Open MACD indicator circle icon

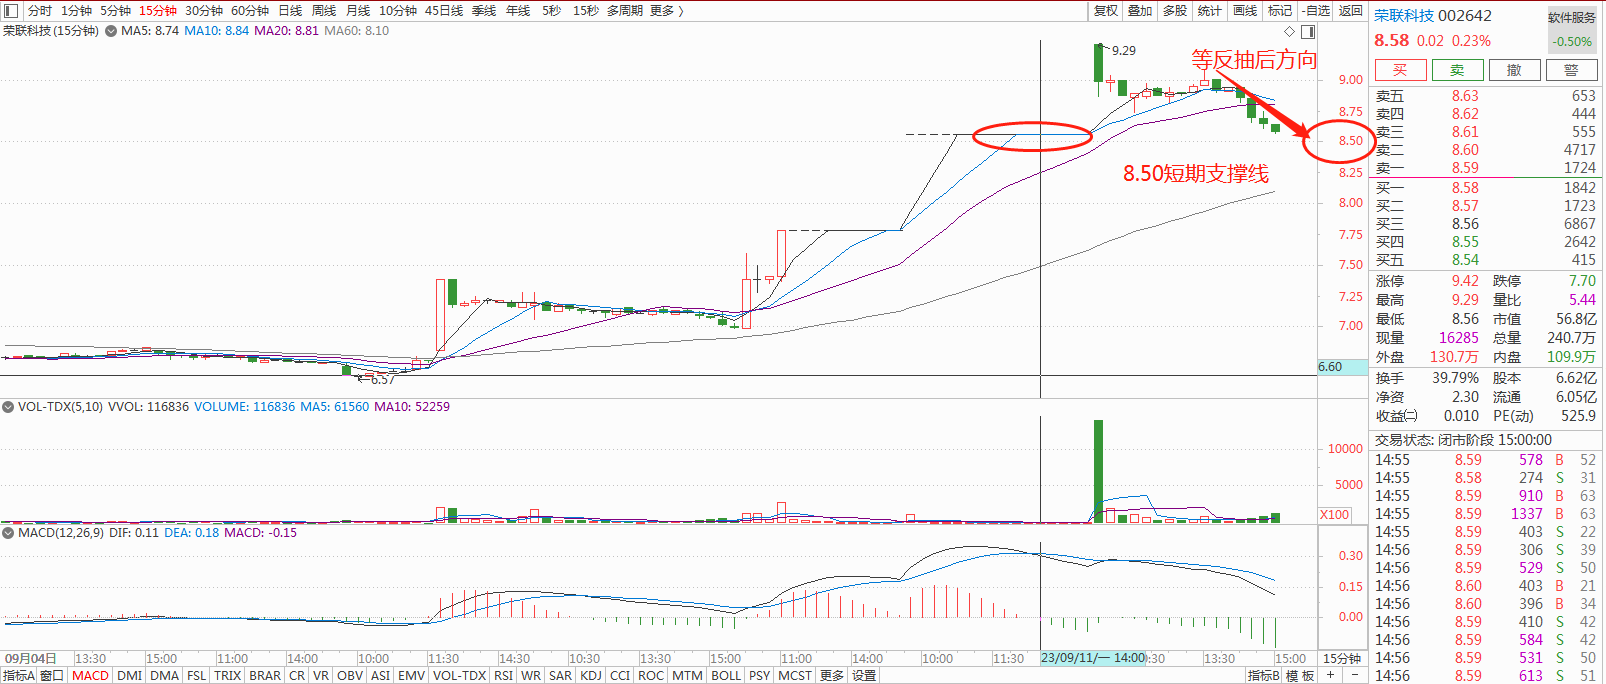point(8,533)
